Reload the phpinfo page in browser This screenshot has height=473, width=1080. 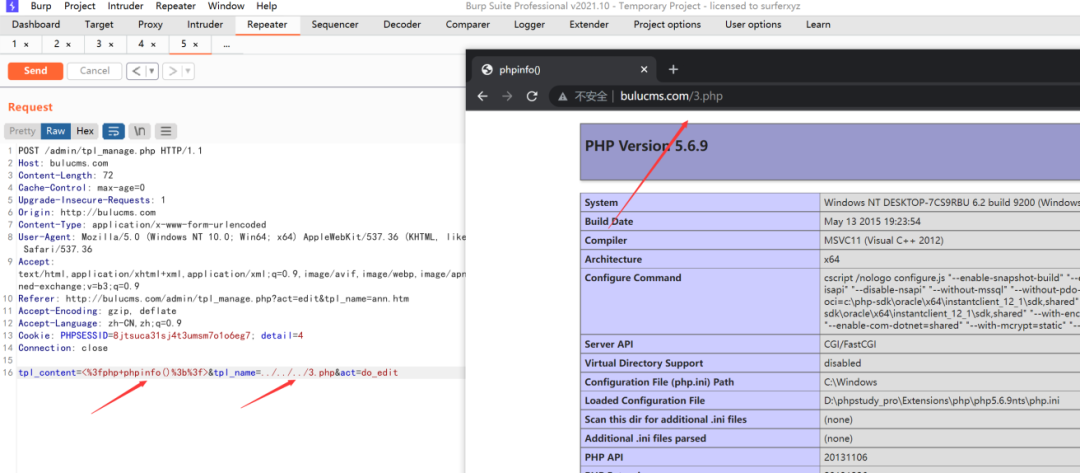point(532,96)
